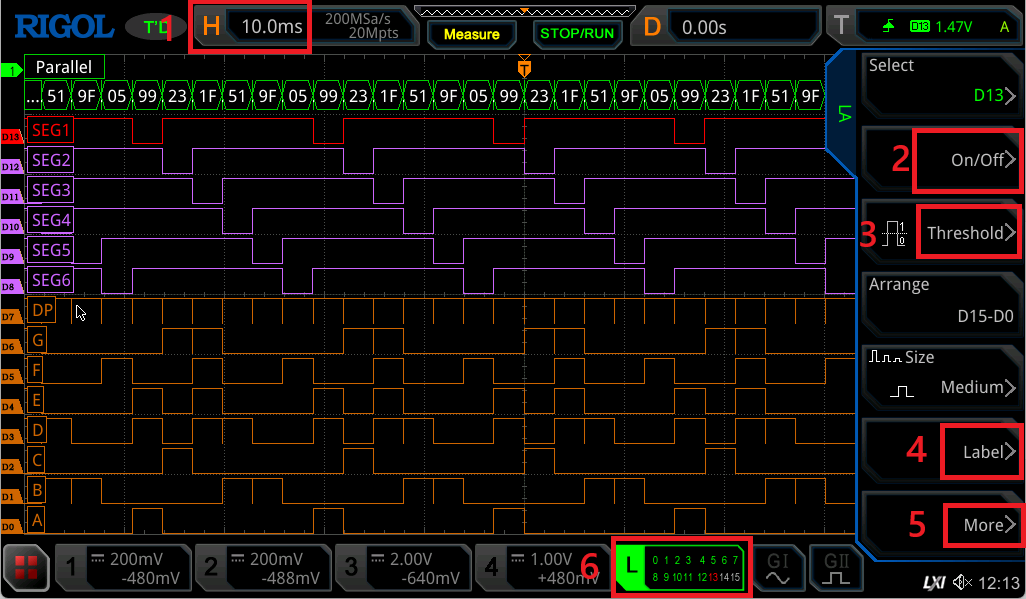This screenshot has width=1026, height=599.
Task: Toggle channel 4 at 1.00V
Action: [541, 567]
